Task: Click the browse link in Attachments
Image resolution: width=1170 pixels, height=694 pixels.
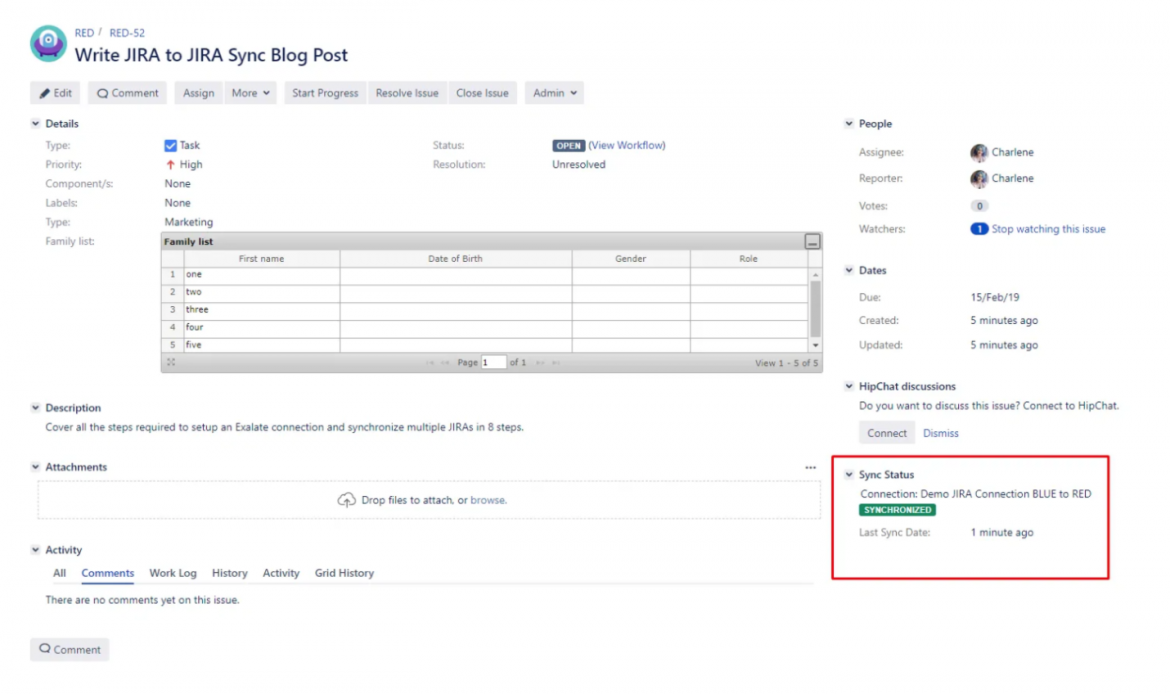Action: click(487, 500)
